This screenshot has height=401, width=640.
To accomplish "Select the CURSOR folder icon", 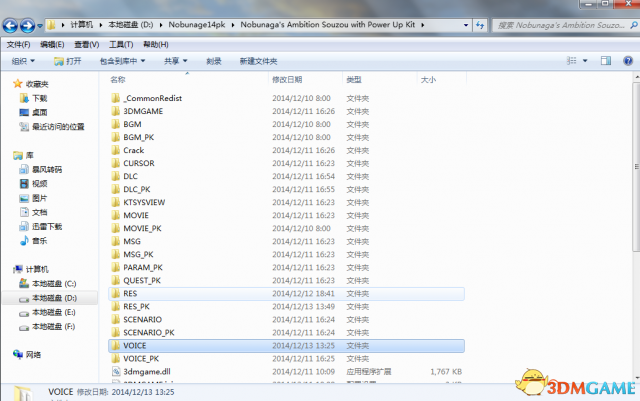I will click(116, 163).
